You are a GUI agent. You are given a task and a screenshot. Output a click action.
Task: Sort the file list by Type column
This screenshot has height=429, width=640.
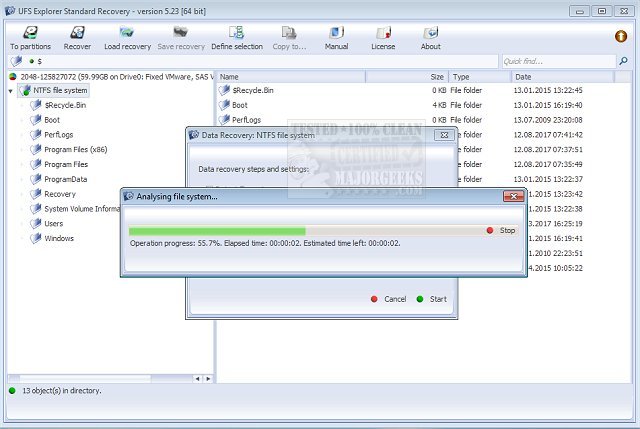(480, 77)
